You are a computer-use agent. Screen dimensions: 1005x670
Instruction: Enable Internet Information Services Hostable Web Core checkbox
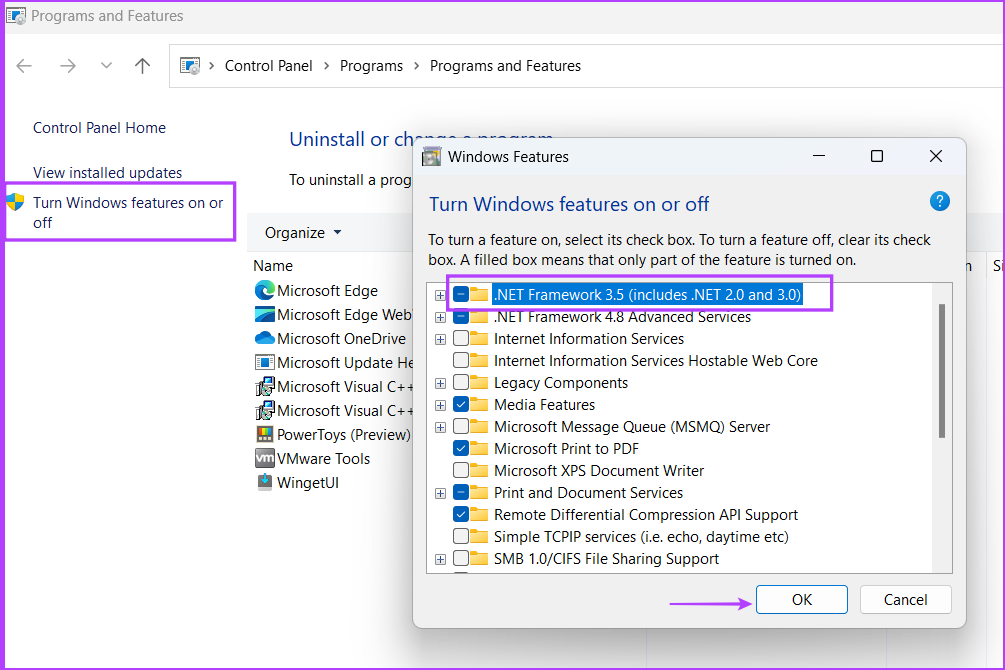click(460, 360)
